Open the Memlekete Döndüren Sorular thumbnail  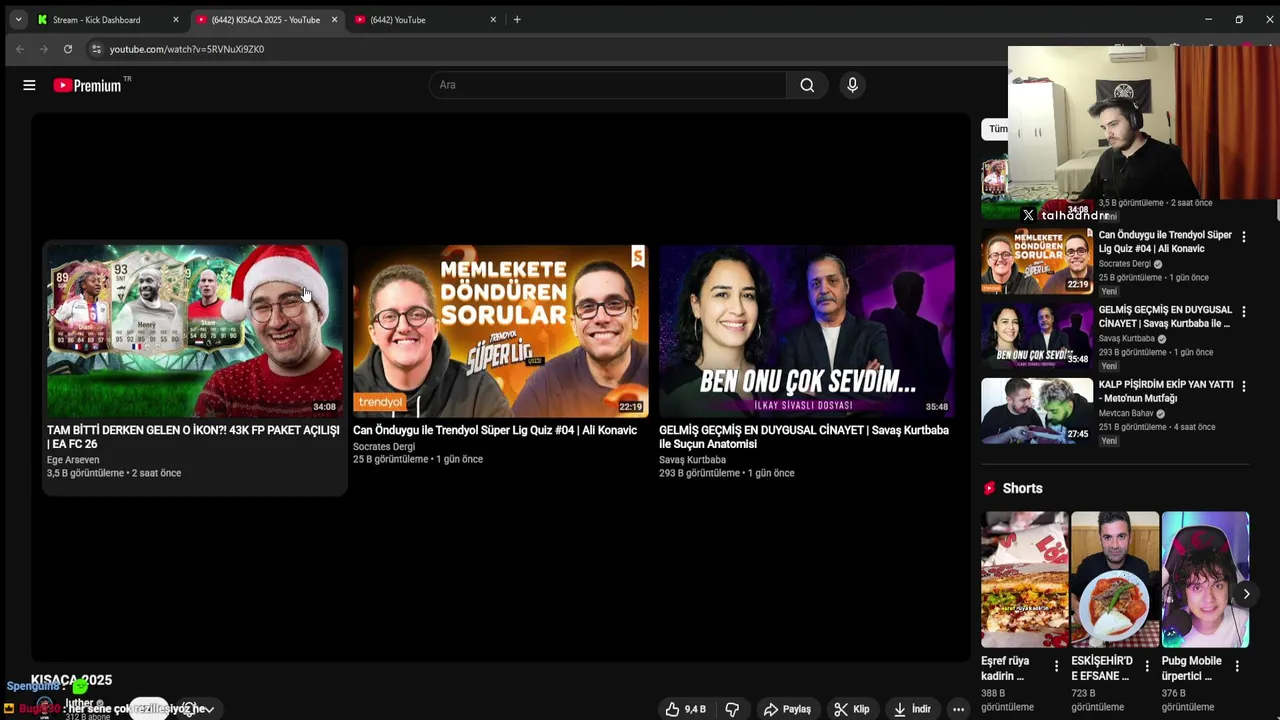pos(500,331)
